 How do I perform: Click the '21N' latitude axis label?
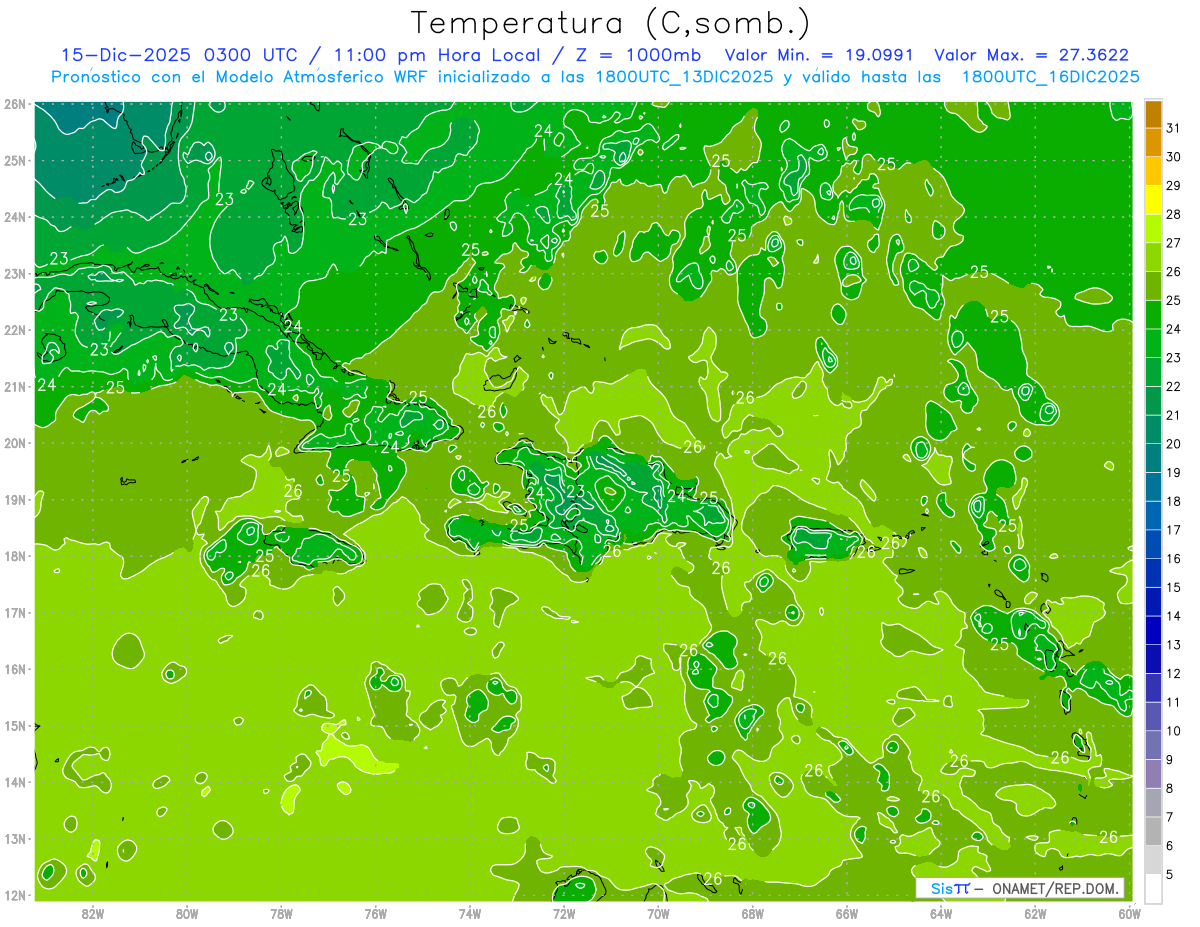coord(13,386)
